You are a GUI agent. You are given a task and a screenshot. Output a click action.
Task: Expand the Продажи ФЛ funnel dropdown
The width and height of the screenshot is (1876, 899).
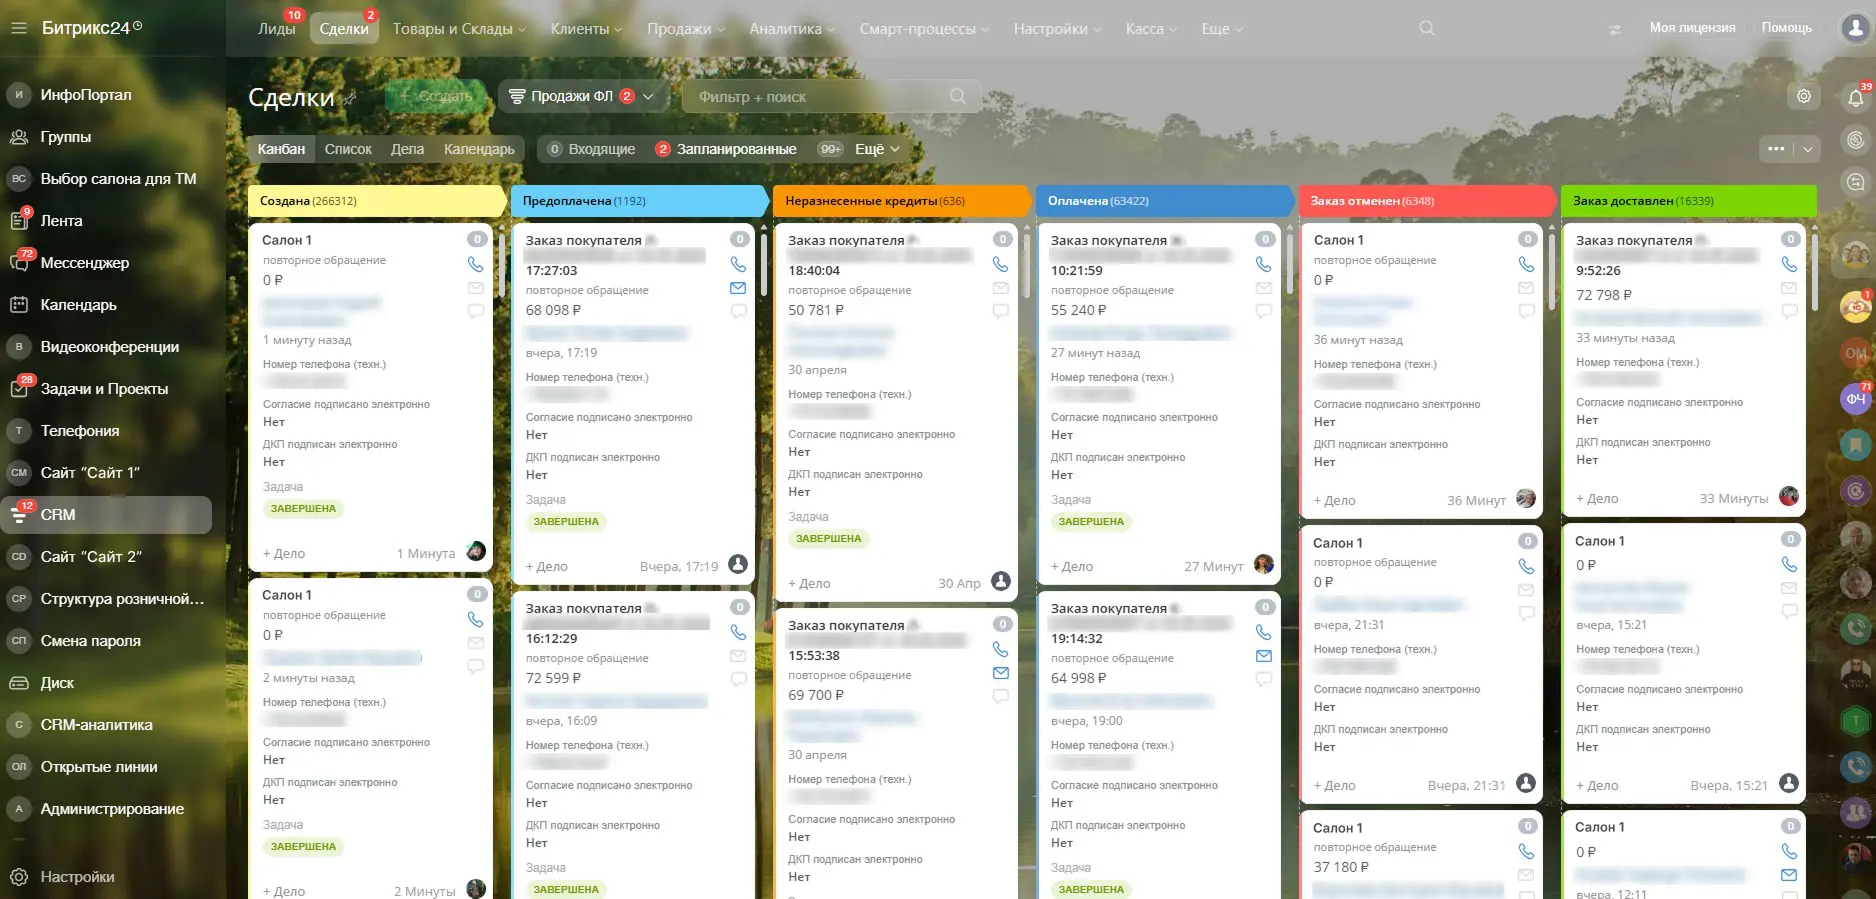648,96
